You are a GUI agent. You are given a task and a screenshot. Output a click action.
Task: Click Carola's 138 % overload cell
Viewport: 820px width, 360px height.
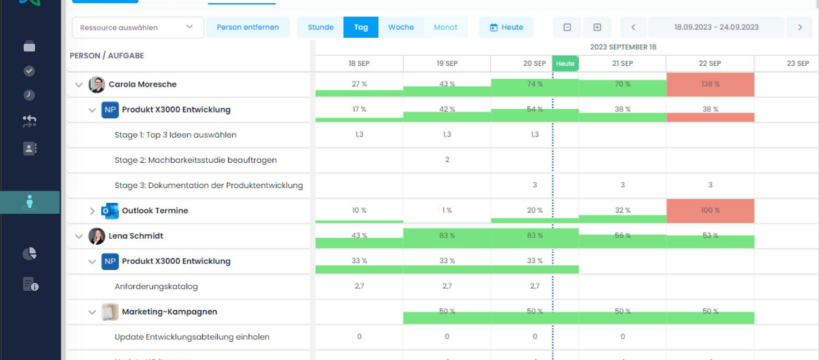[x=710, y=84]
